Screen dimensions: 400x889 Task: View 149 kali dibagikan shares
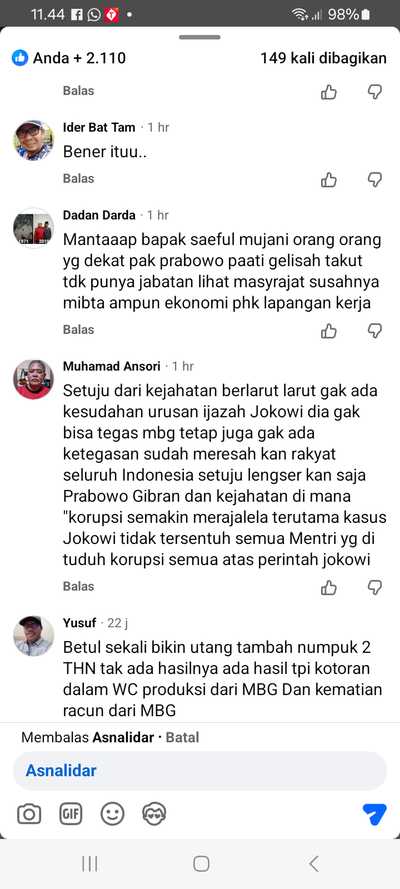tap(324, 58)
